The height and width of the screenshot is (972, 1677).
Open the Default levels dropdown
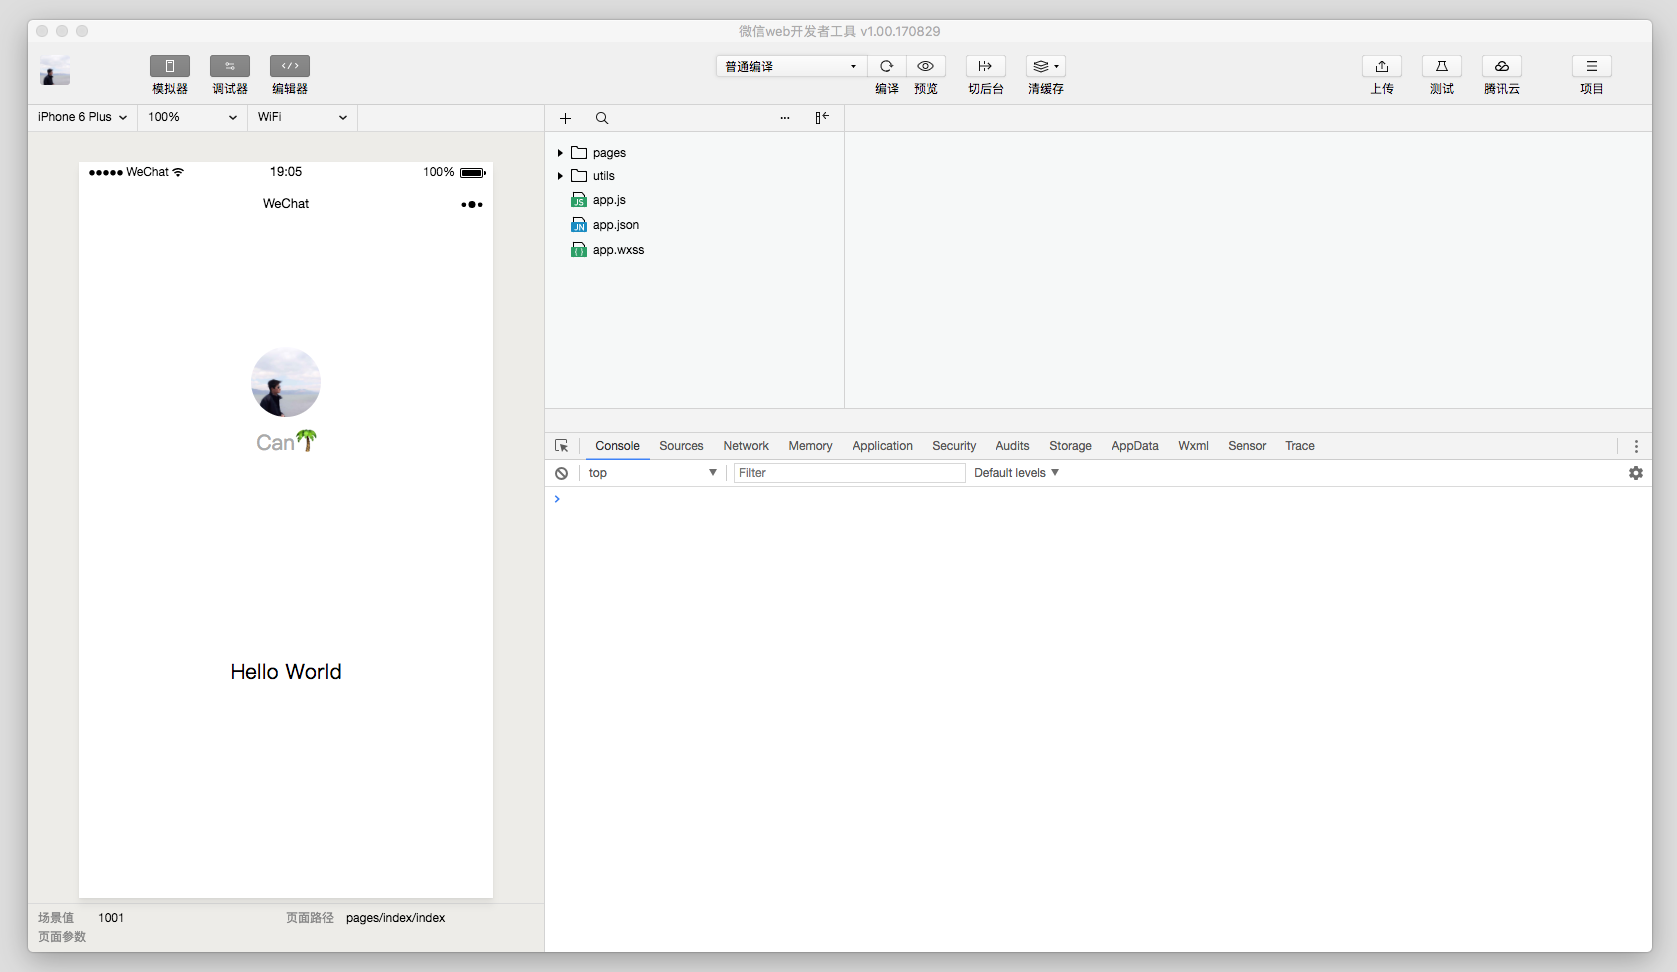(x=1016, y=473)
